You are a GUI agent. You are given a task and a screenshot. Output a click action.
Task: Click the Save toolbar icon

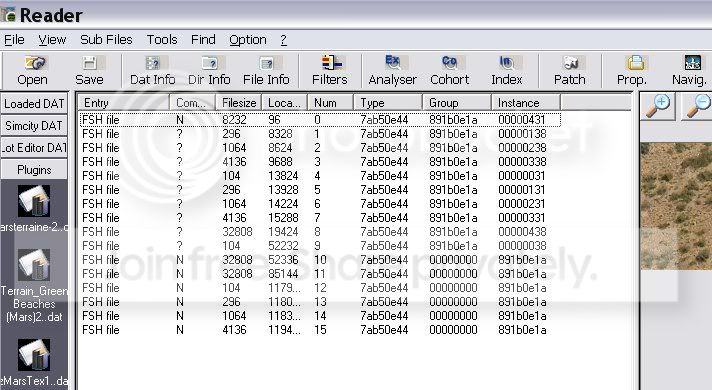coord(89,71)
